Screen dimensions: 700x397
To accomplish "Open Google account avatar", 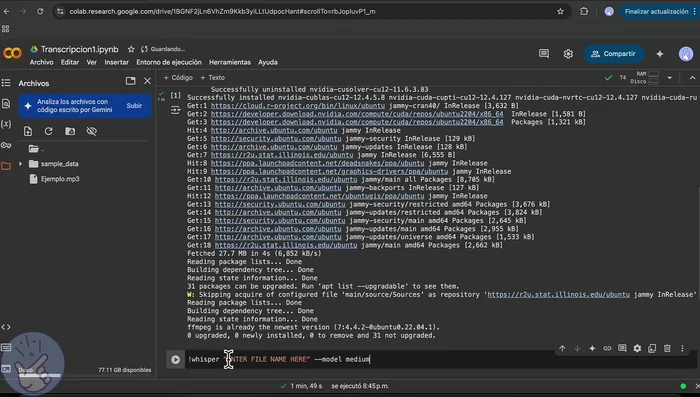I will [686, 54].
